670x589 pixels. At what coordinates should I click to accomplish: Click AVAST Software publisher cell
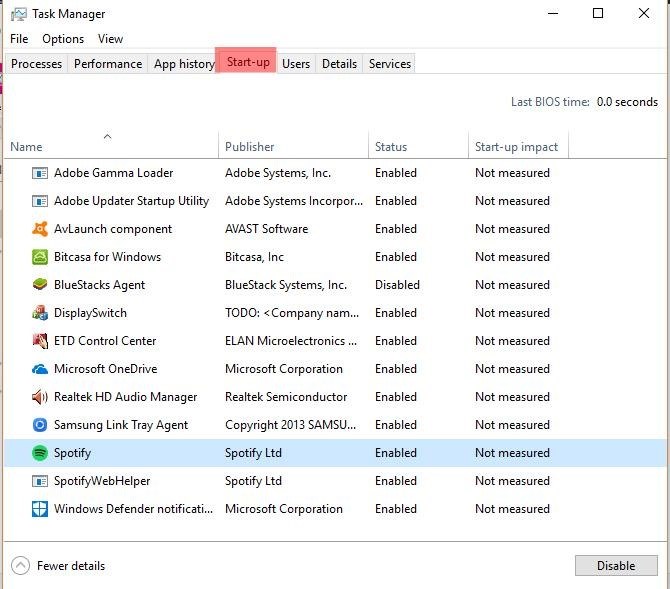coord(266,229)
